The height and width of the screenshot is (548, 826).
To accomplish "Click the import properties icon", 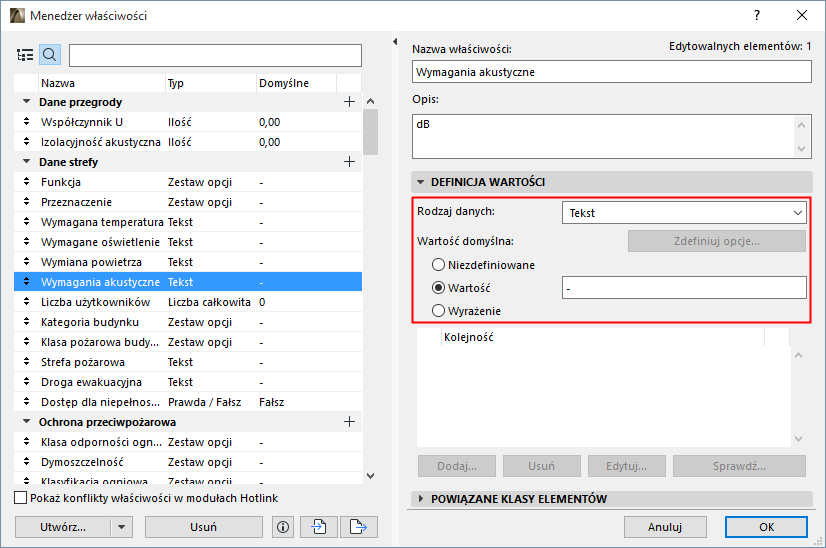I will click(319, 527).
